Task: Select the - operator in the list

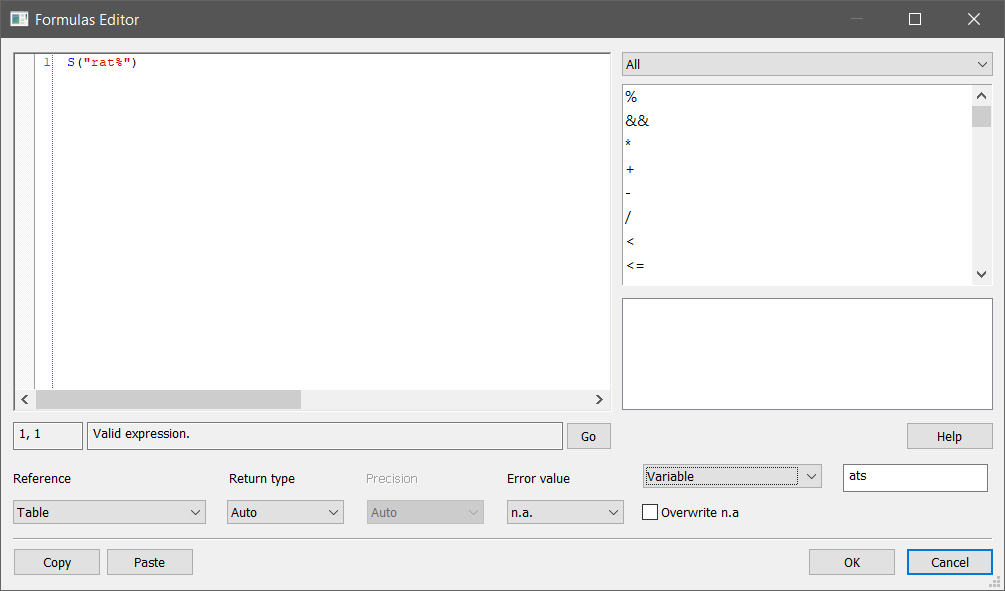Action: click(x=628, y=193)
